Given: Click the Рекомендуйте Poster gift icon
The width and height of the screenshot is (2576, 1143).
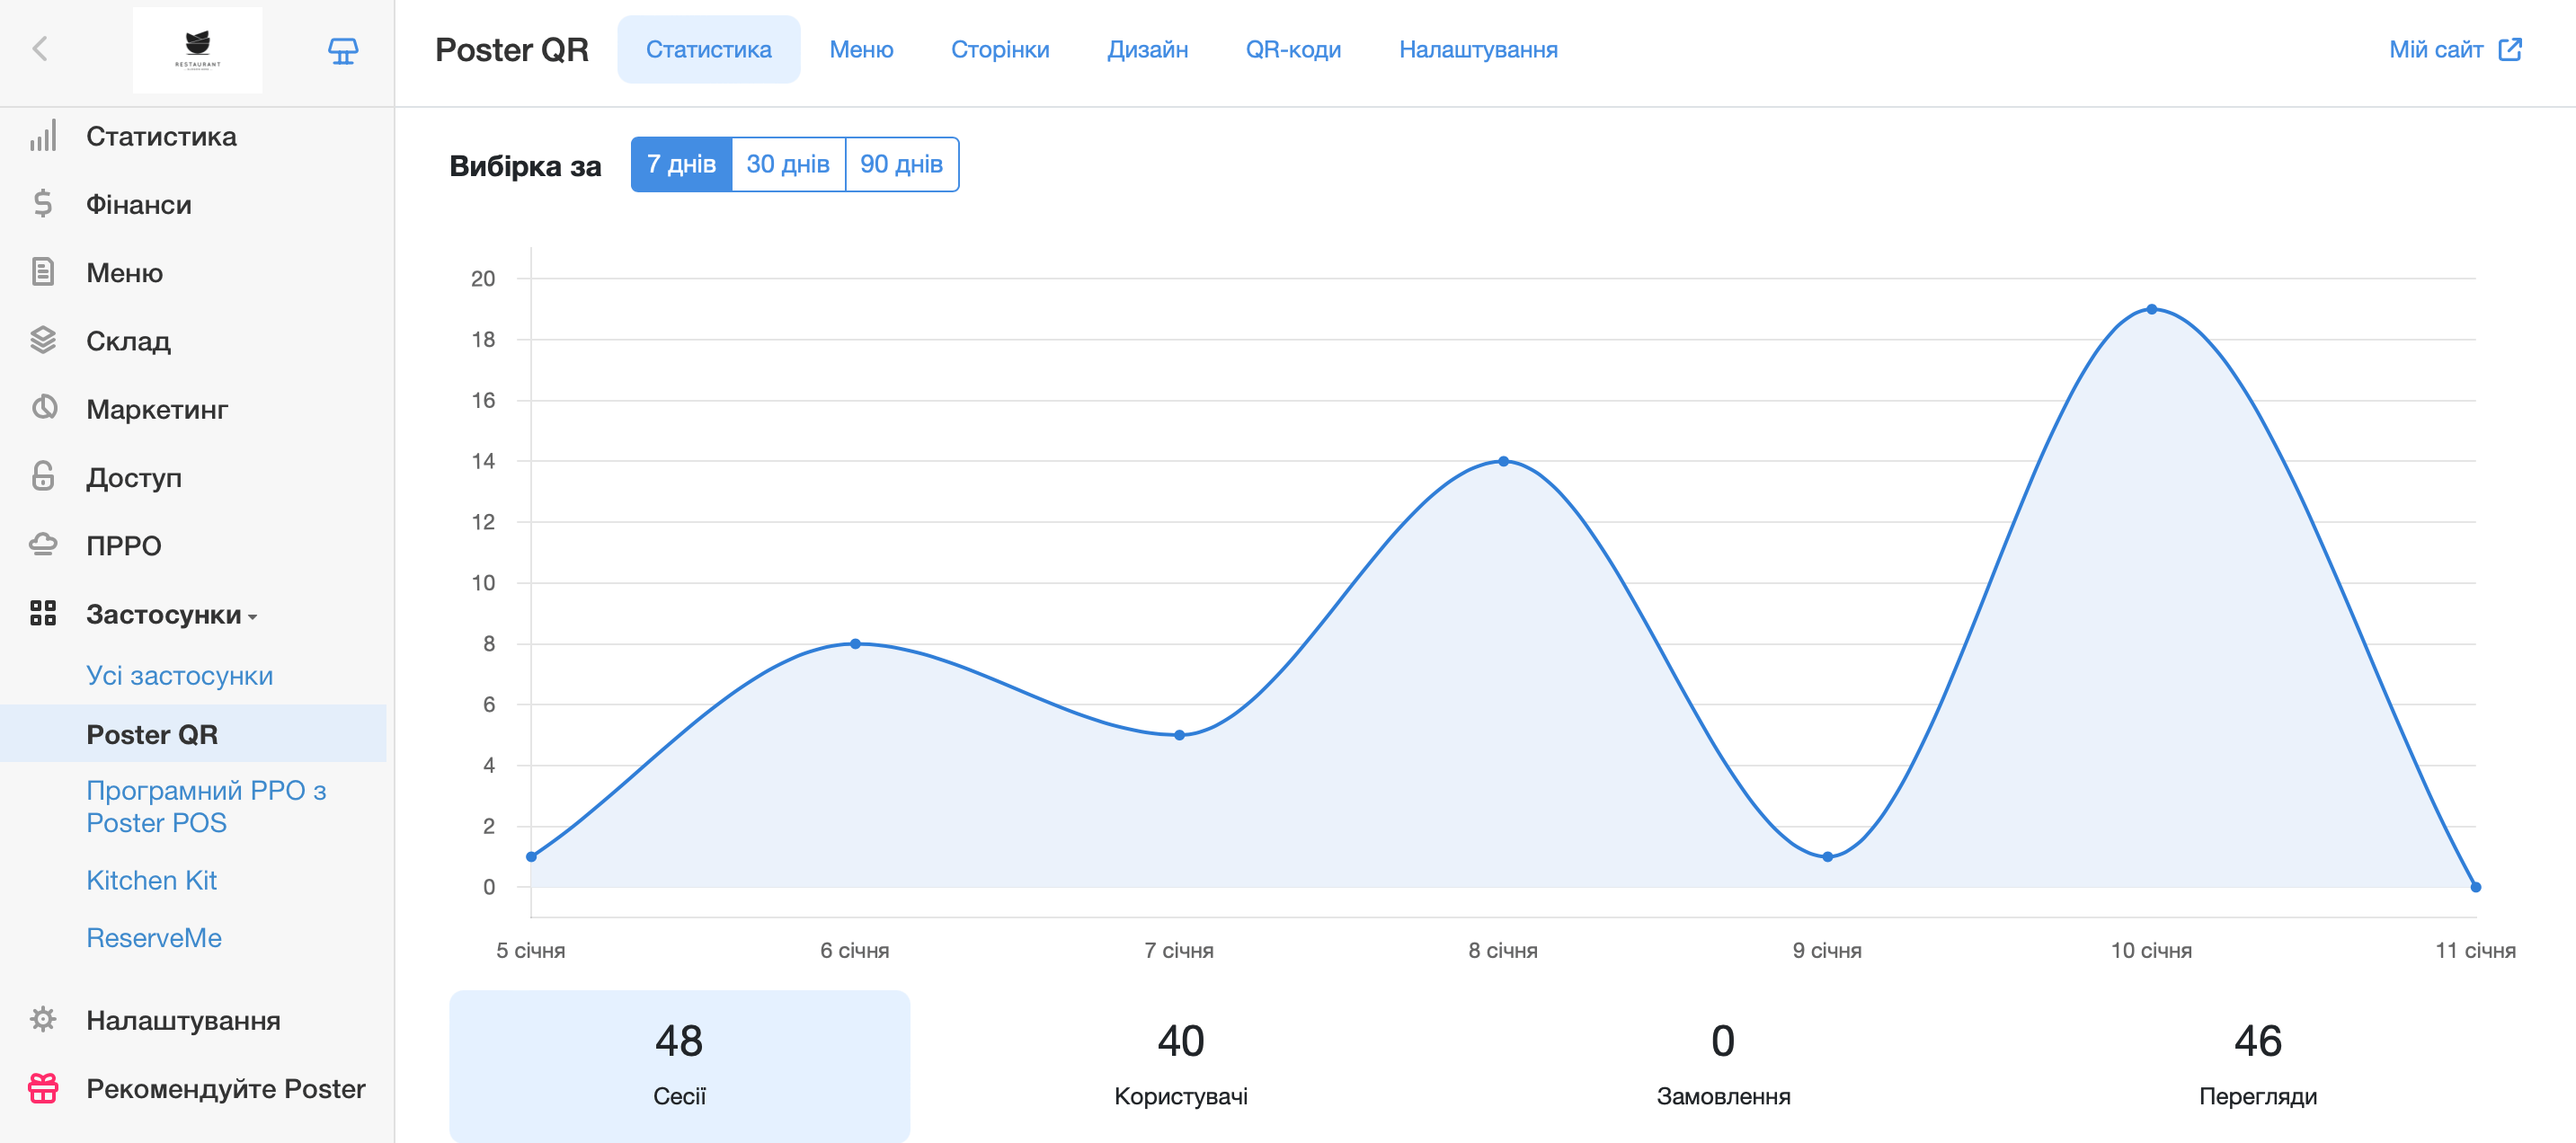Looking at the screenshot, I should 43,1088.
